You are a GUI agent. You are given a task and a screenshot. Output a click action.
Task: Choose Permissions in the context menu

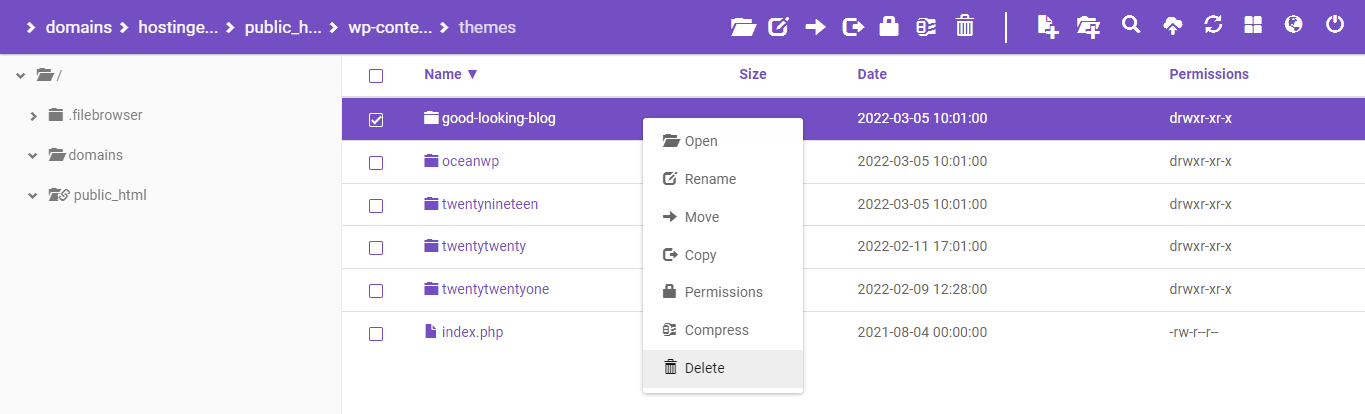[723, 292]
